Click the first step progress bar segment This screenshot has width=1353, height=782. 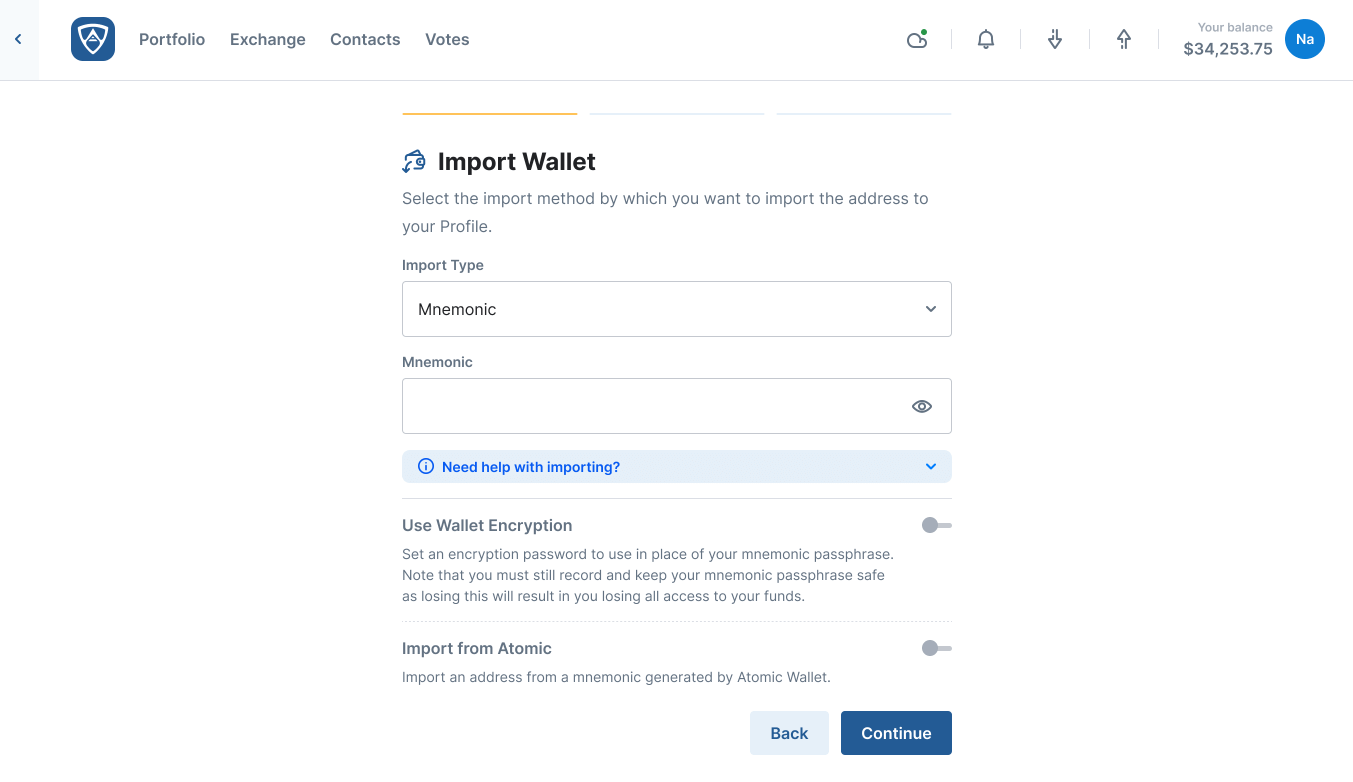[x=489, y=114]
